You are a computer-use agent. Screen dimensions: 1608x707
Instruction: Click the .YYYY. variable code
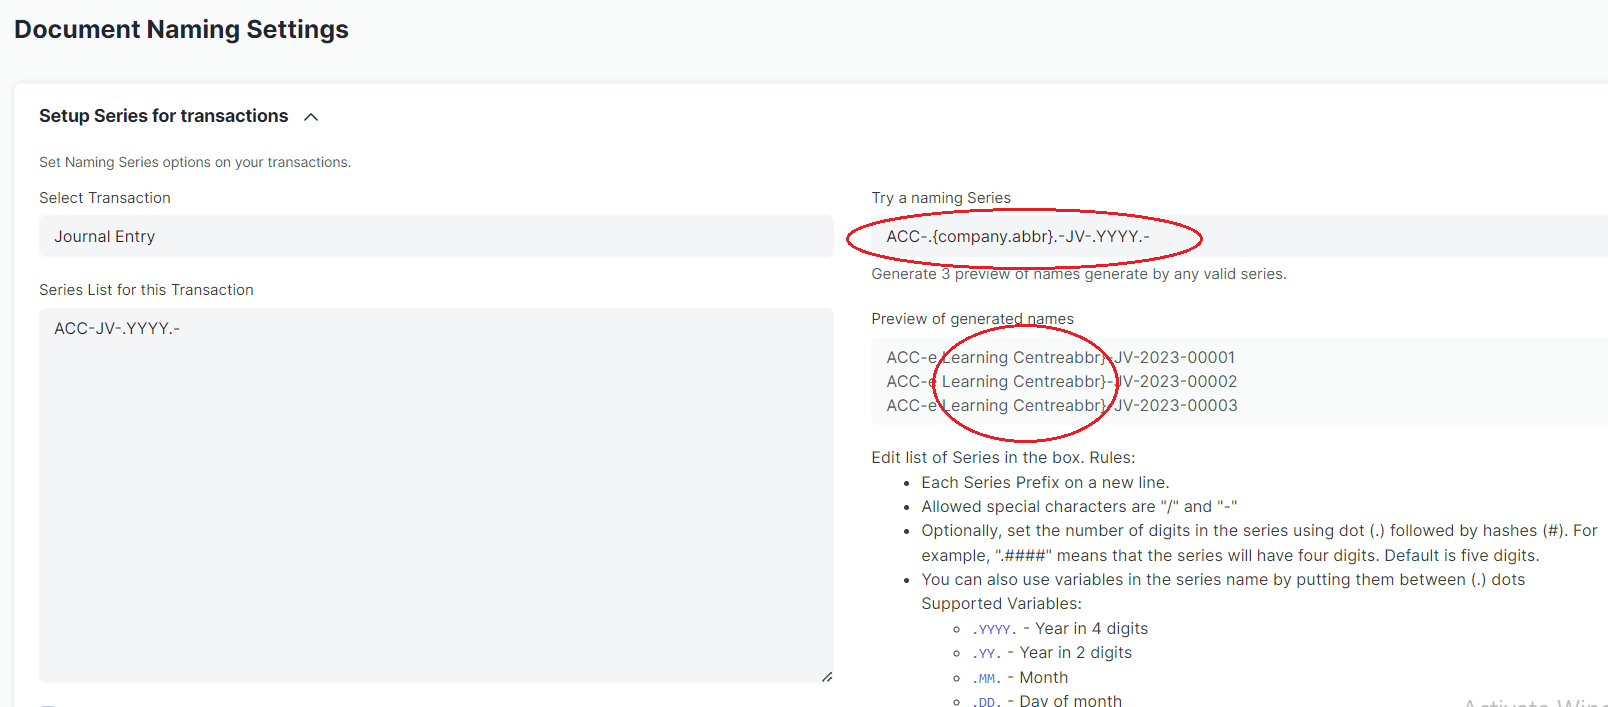pos(994,629)
